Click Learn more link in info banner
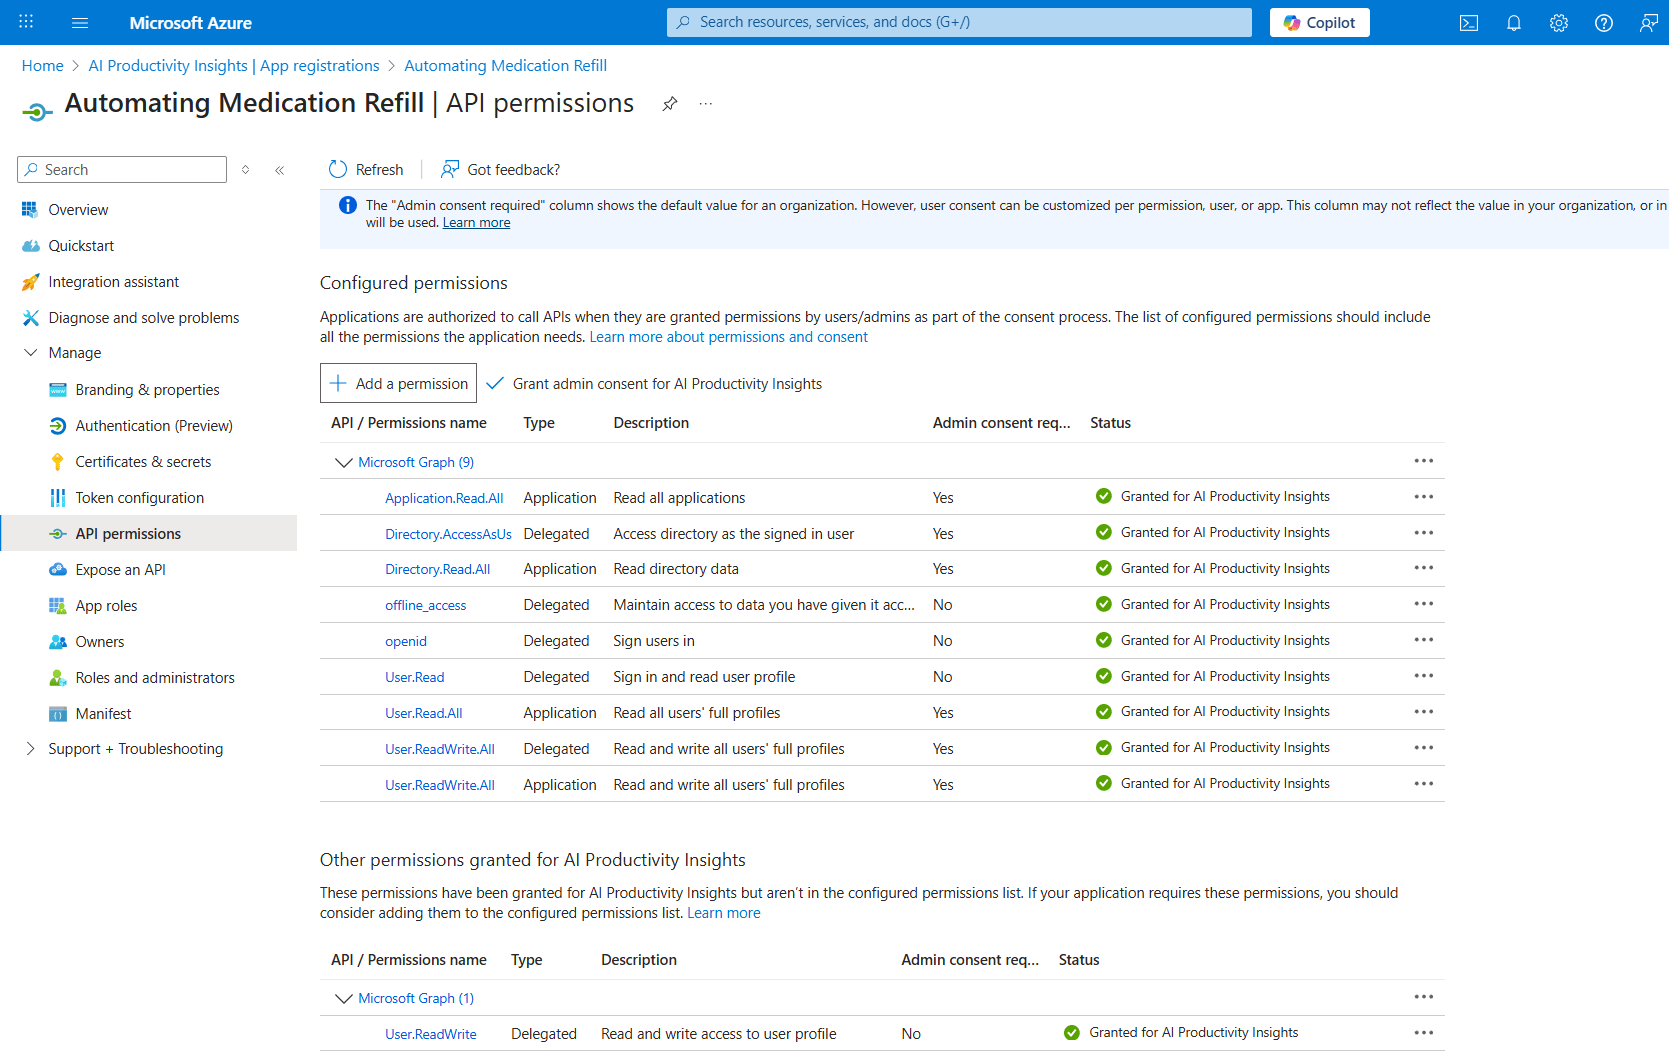 tap(476, 223)
